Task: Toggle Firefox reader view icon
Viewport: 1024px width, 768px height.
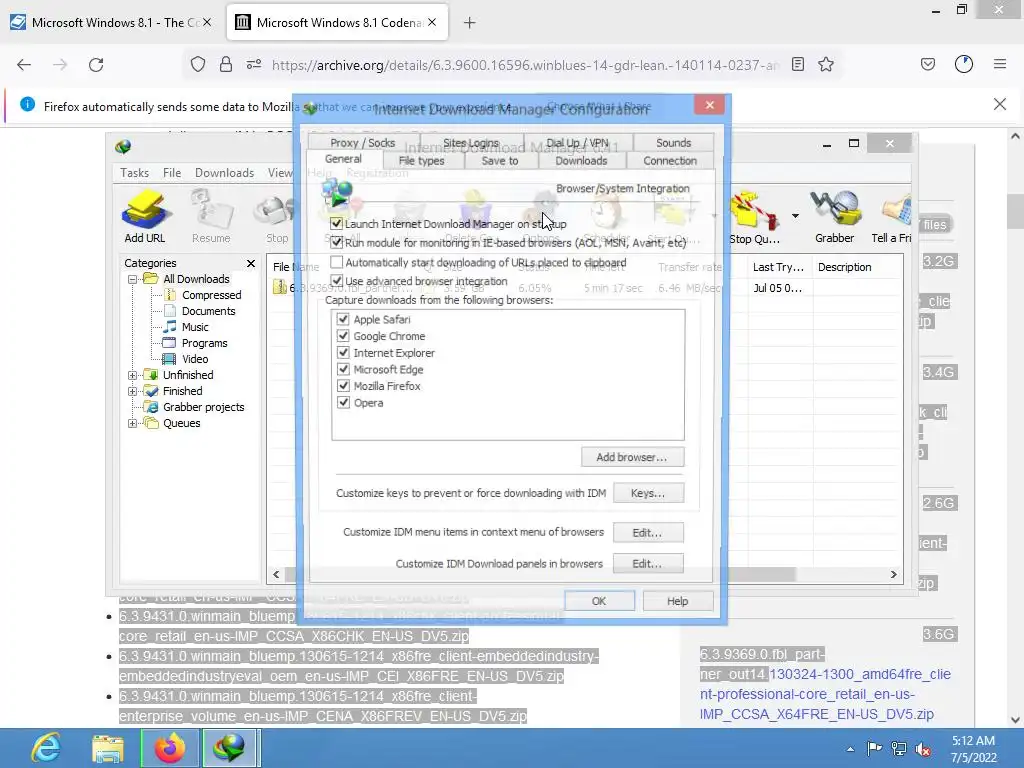Action: [x=797, y=64]
